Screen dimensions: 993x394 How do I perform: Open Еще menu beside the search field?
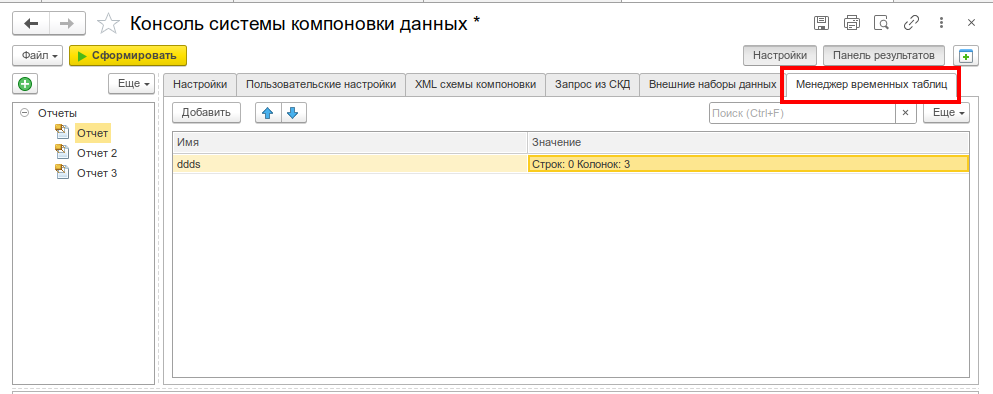946,113
